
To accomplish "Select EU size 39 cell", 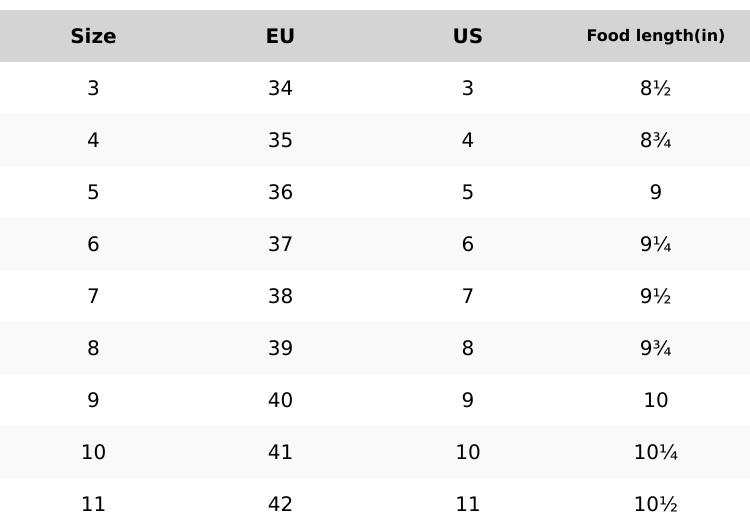I will point(280,349).
